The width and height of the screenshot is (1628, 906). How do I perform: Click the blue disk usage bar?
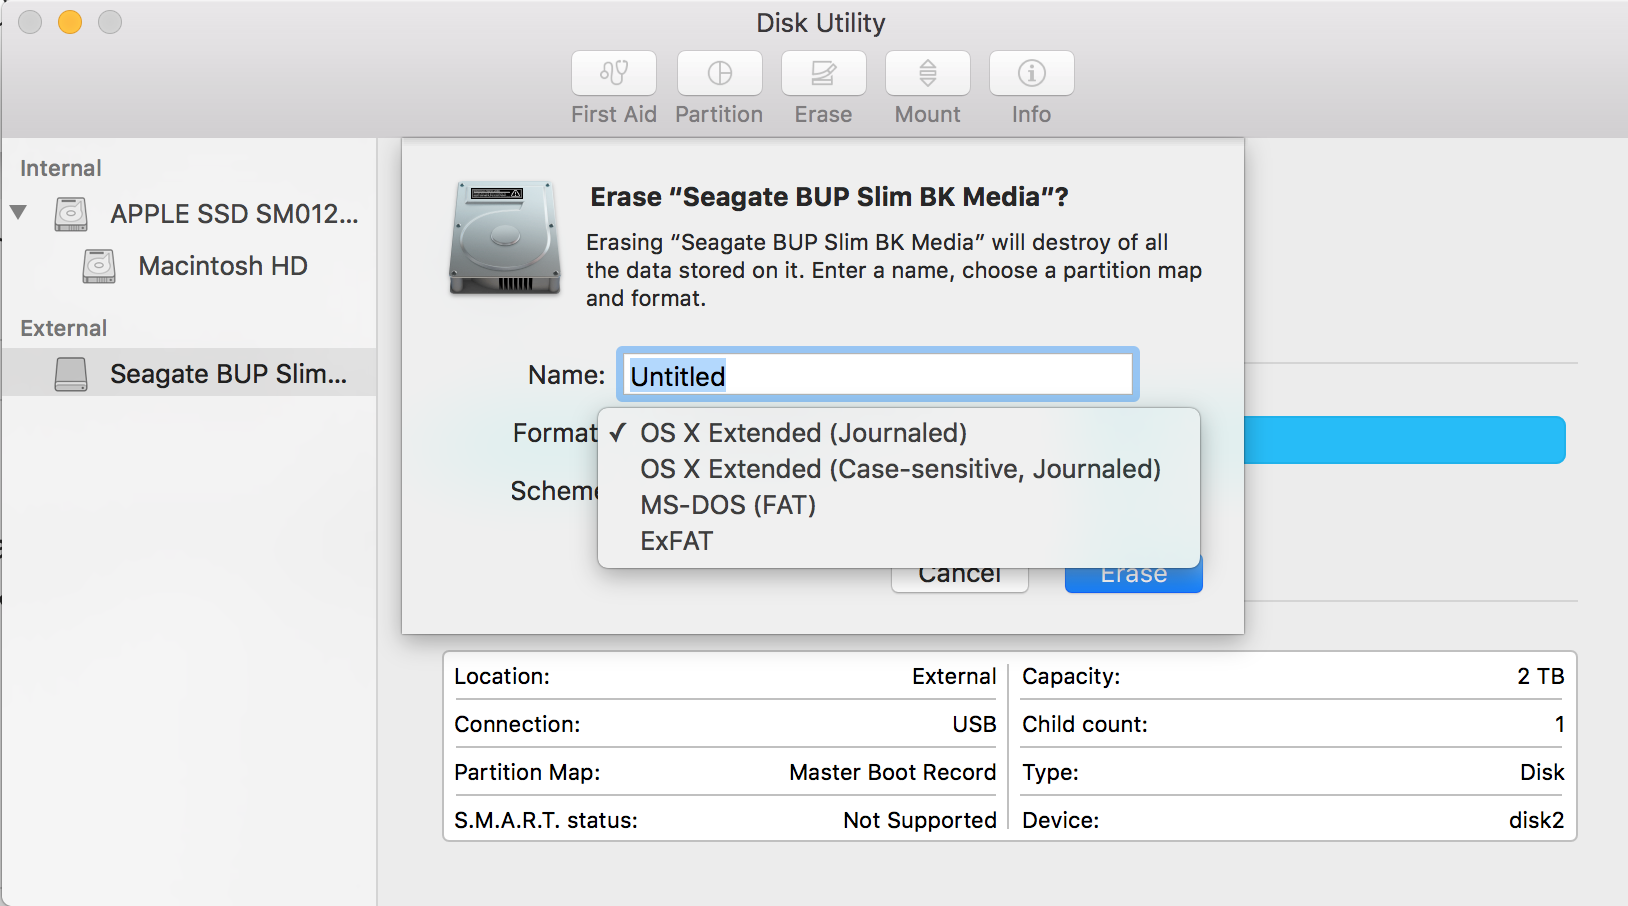coord(1405,440)
